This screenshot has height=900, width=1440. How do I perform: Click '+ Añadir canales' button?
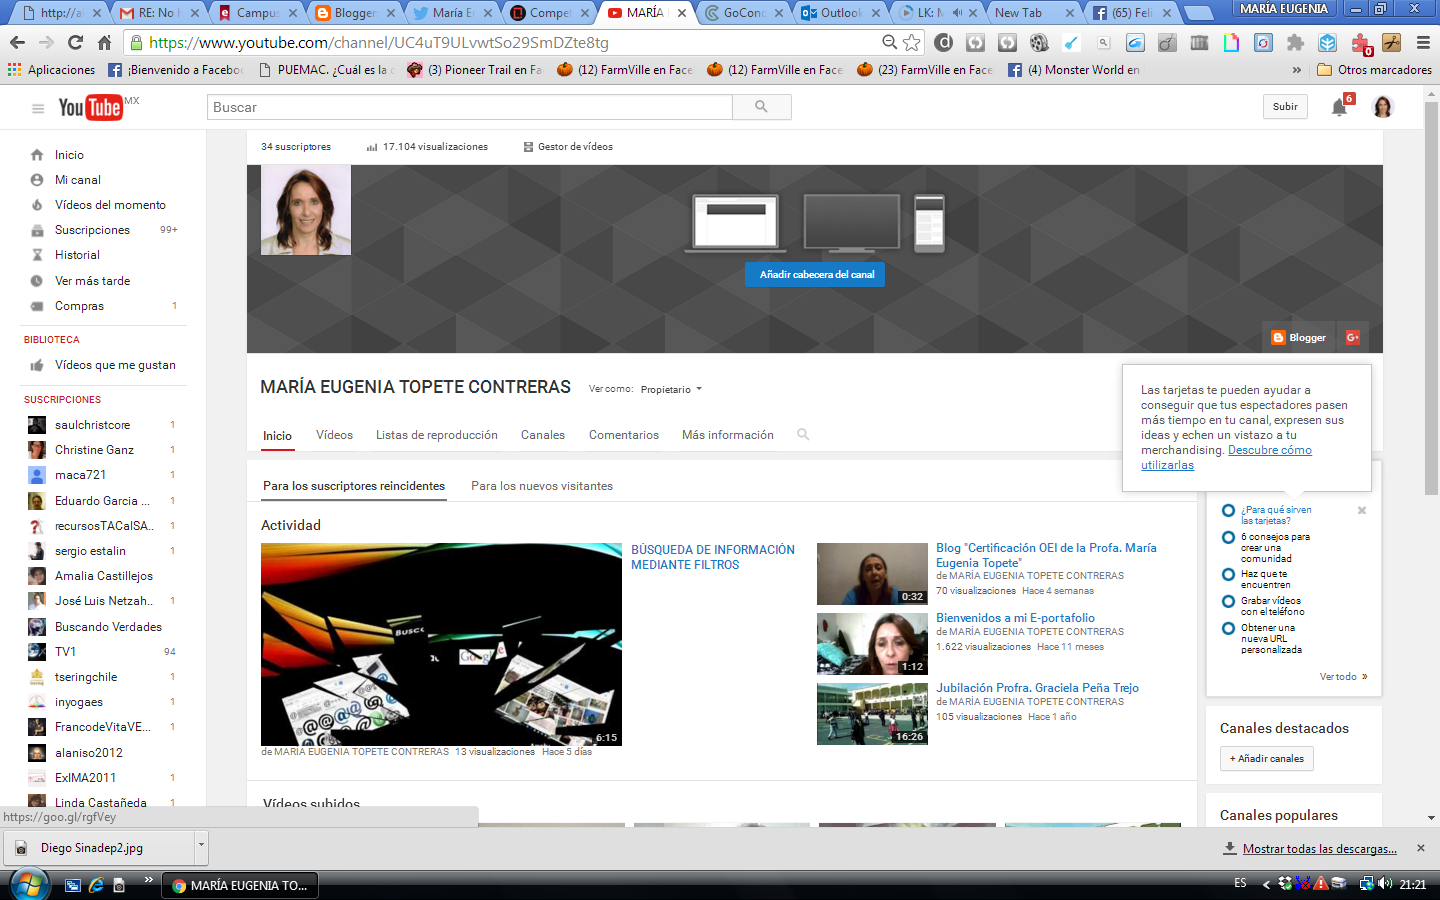[1266, 759]
